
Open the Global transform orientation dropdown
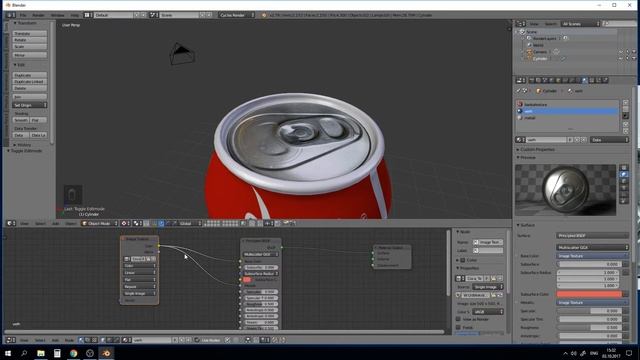click(x=188, y=223)
